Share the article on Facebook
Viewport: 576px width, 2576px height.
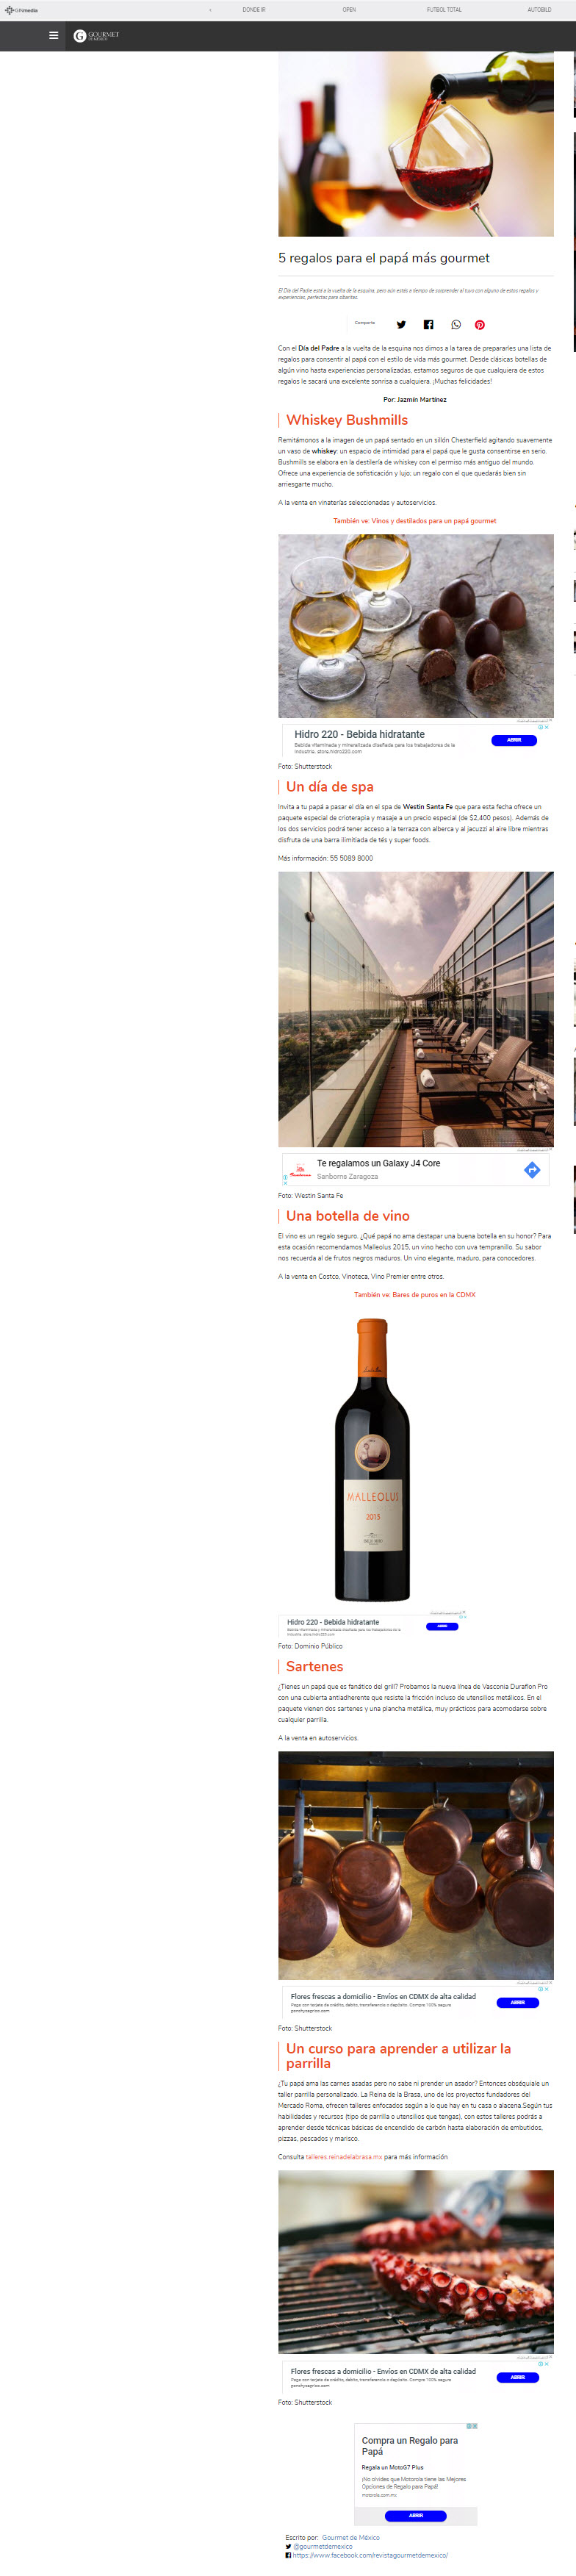coord(428,324)
